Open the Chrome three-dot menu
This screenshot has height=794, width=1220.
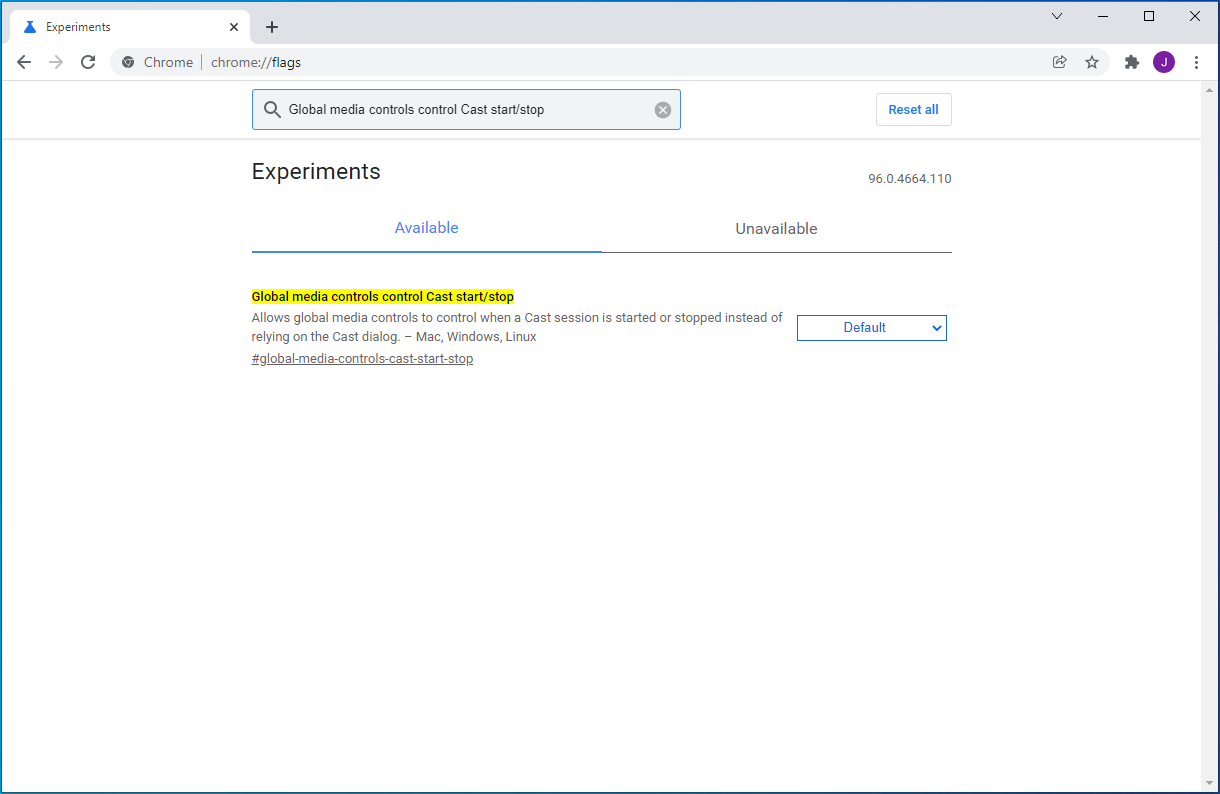pyautogui.click(x=1197, y=62)
